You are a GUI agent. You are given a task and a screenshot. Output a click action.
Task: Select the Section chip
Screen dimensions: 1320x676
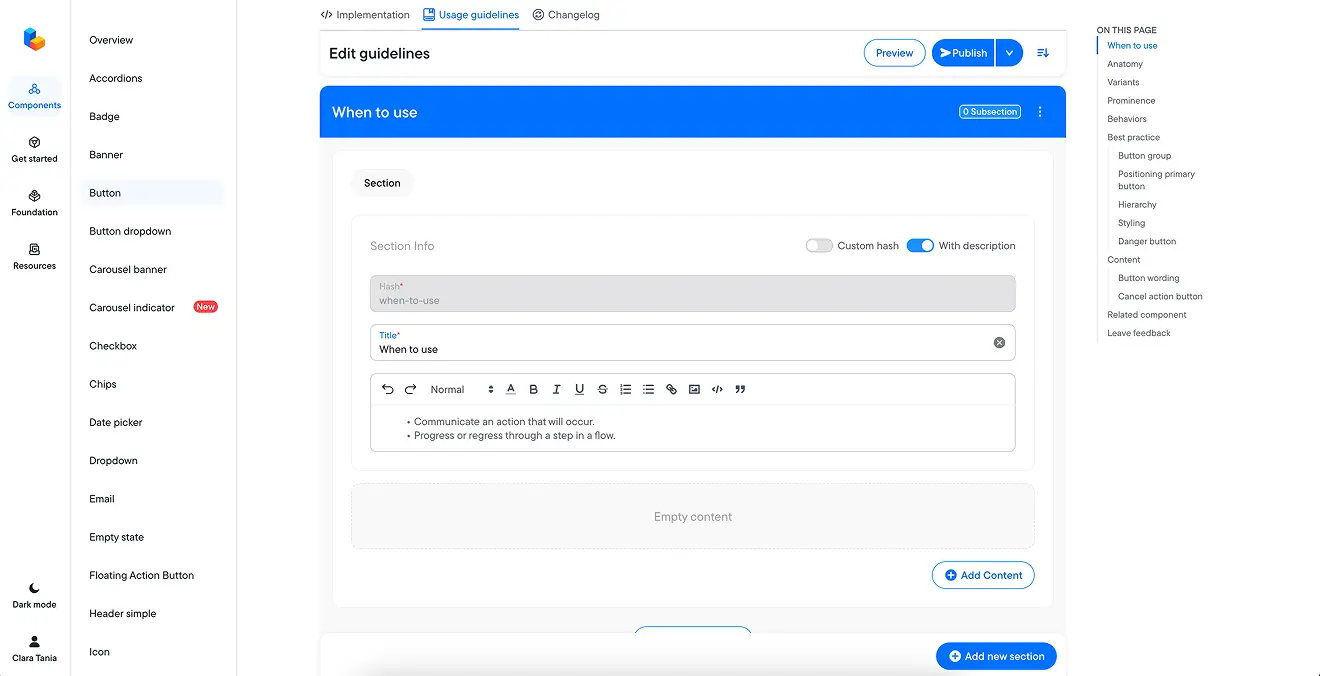coord(382,183)
